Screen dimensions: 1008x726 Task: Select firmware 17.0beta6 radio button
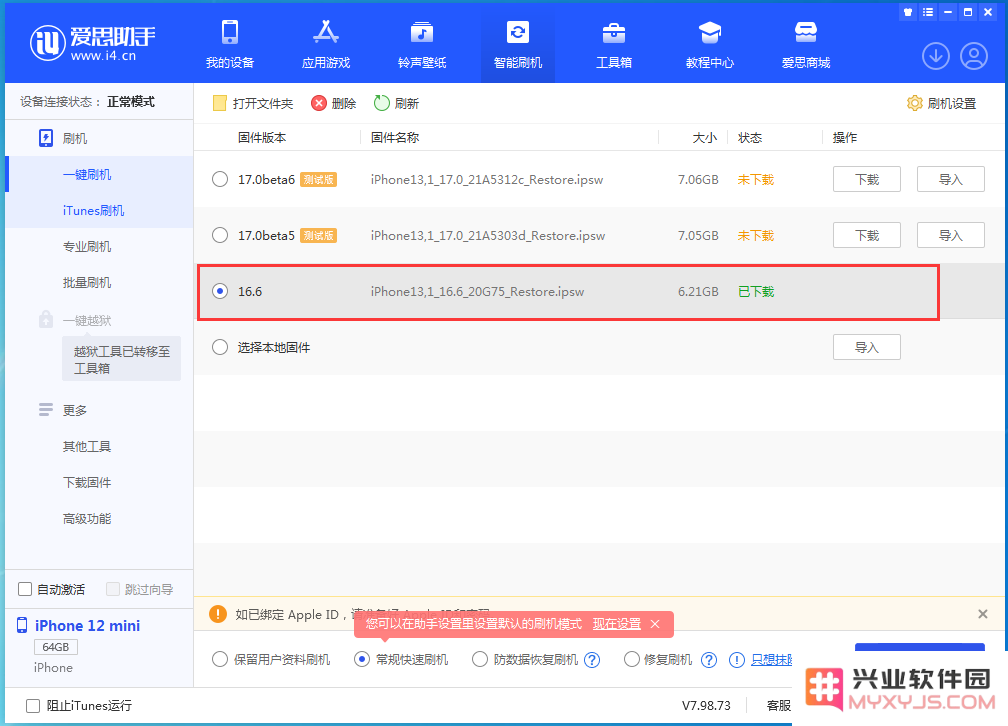click(x=220, y=179)
